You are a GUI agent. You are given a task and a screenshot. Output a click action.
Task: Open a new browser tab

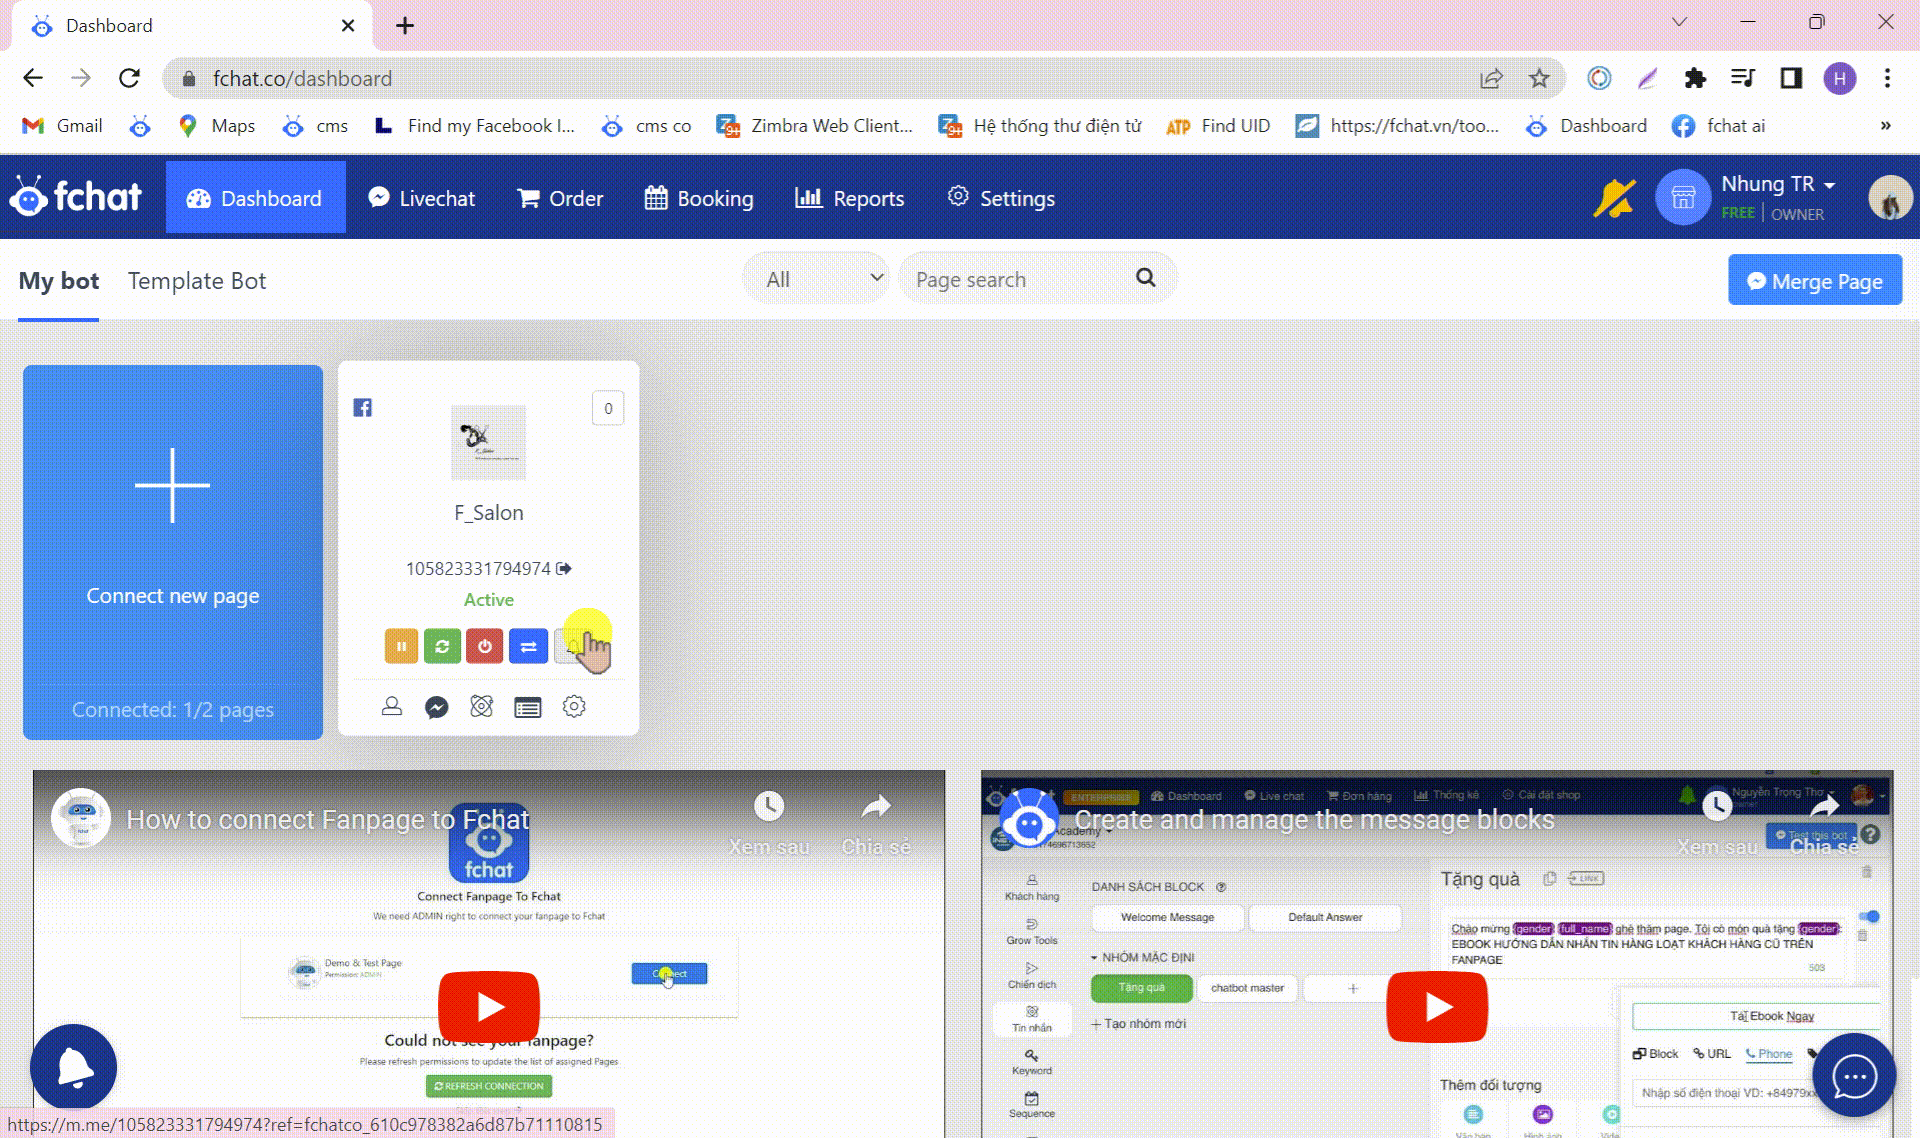(x=404, y=26)
